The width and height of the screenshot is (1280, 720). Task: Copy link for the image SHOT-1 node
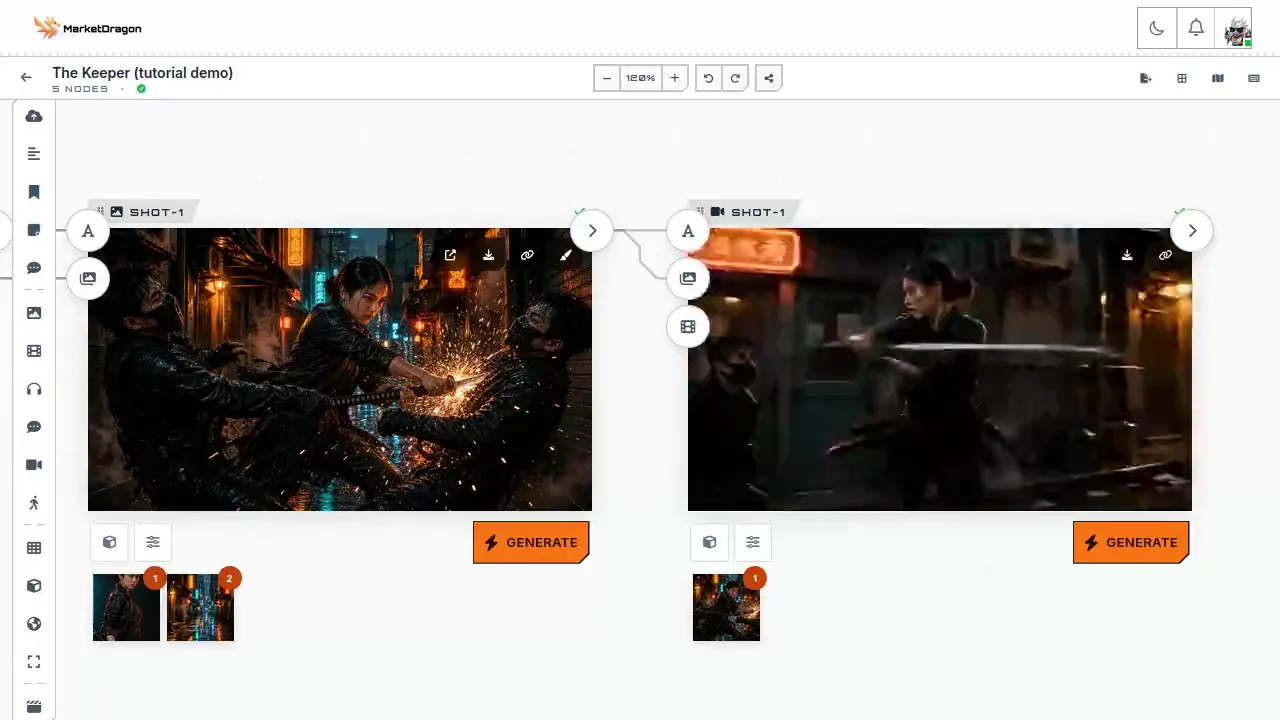527,255
